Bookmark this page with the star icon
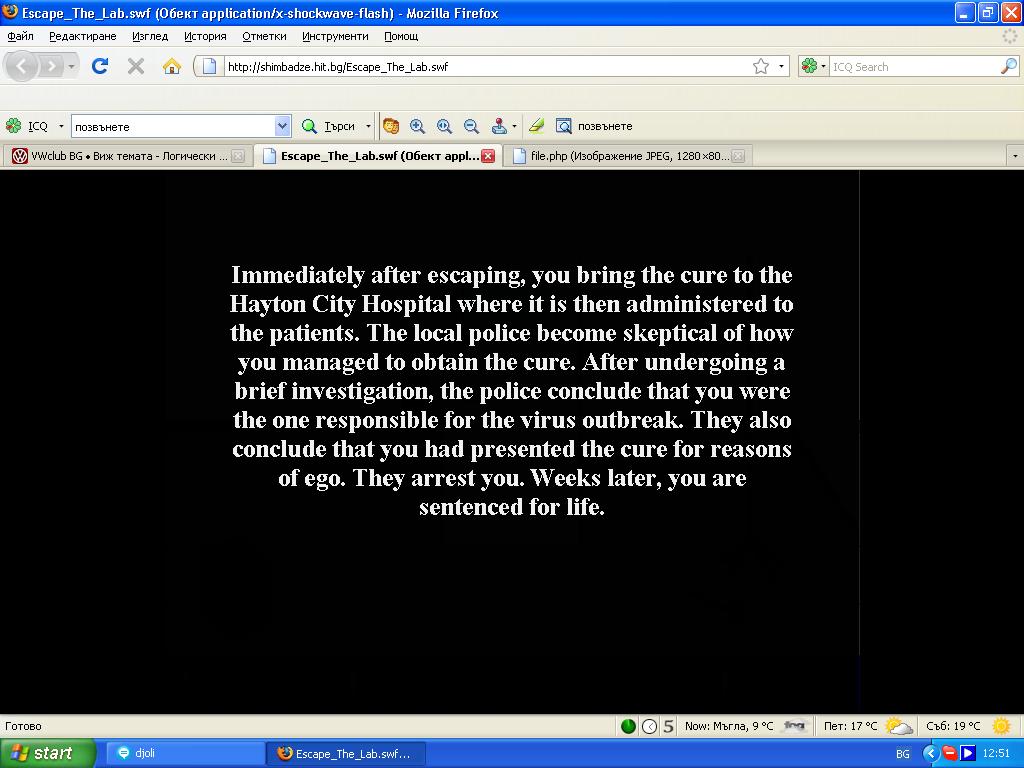The height and width of the screenshot is (768, 1024). pyautogui.click(x=761, y=66)
